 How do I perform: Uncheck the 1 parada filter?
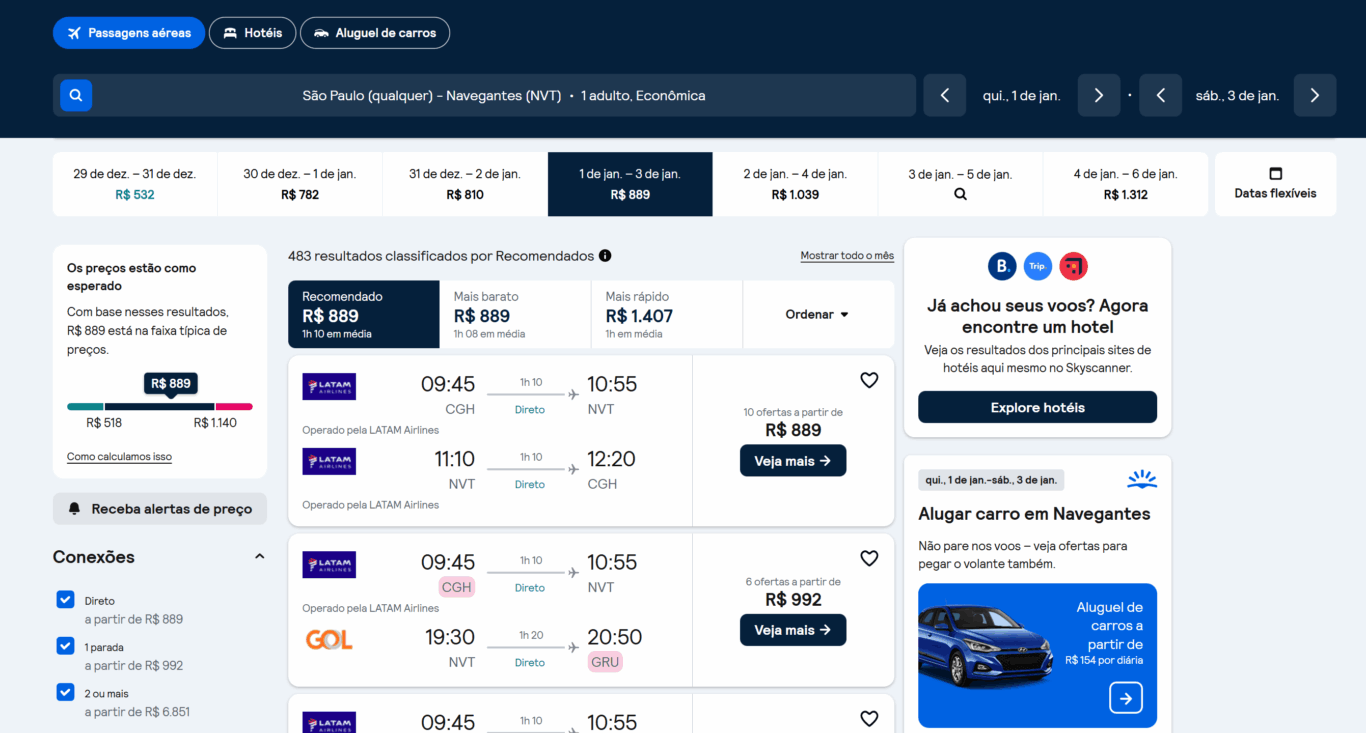coord(65,645)
